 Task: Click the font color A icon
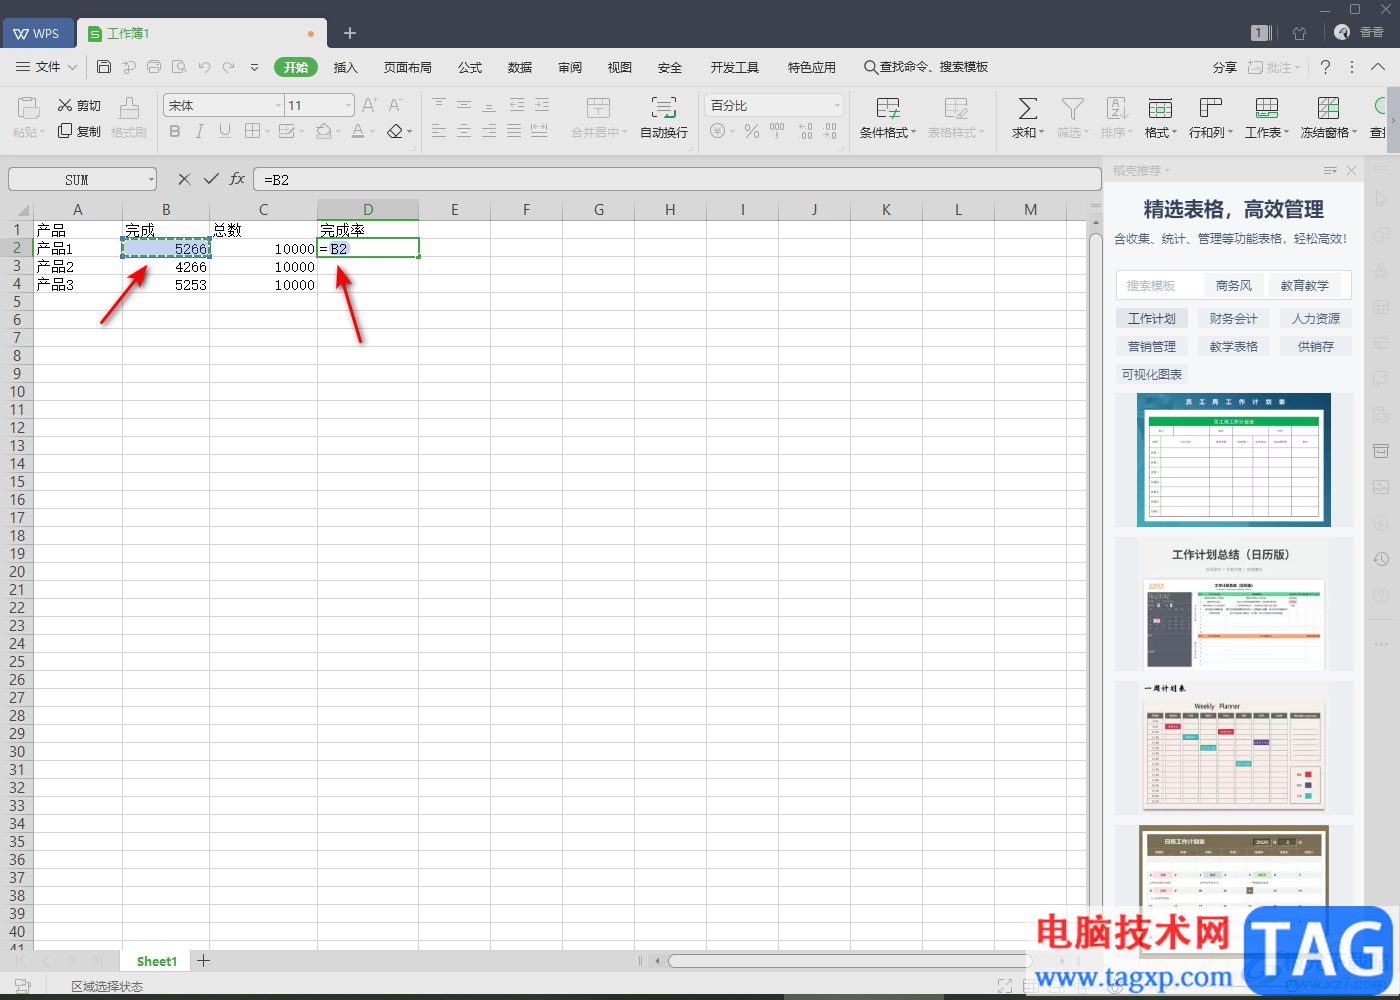pos(358,131)
